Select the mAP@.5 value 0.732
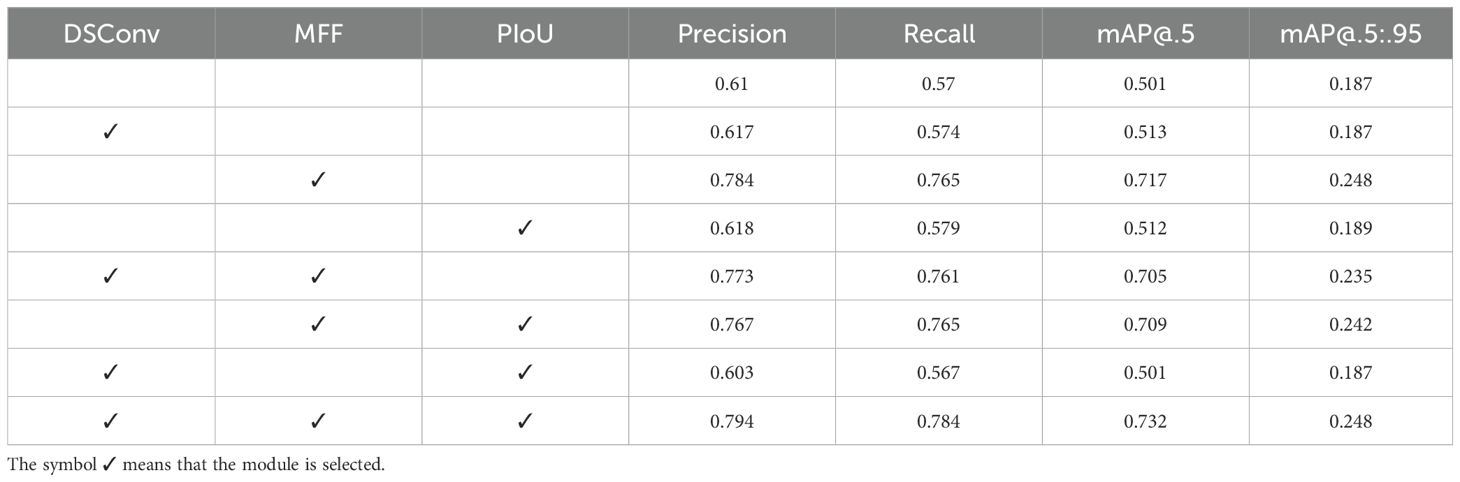The width and height of the screenshot is (1460, 482). point(1146,421)
